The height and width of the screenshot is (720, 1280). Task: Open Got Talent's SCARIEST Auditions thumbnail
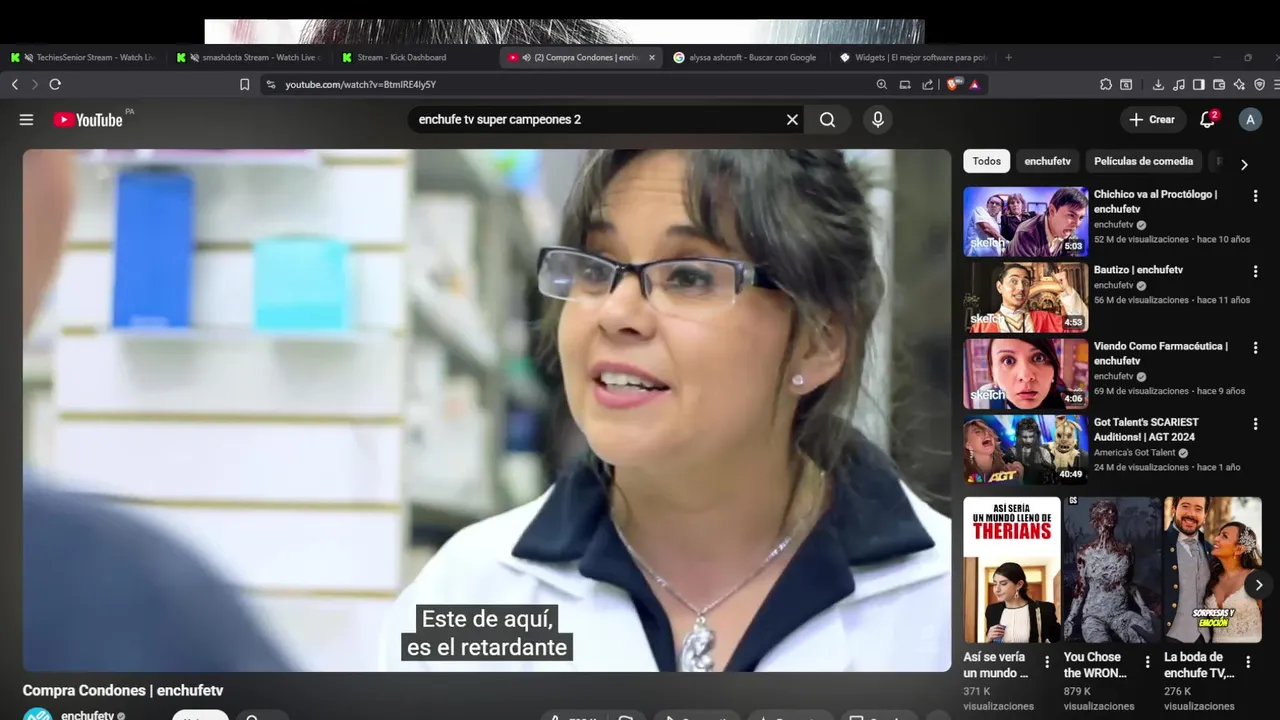[1025, 449]
